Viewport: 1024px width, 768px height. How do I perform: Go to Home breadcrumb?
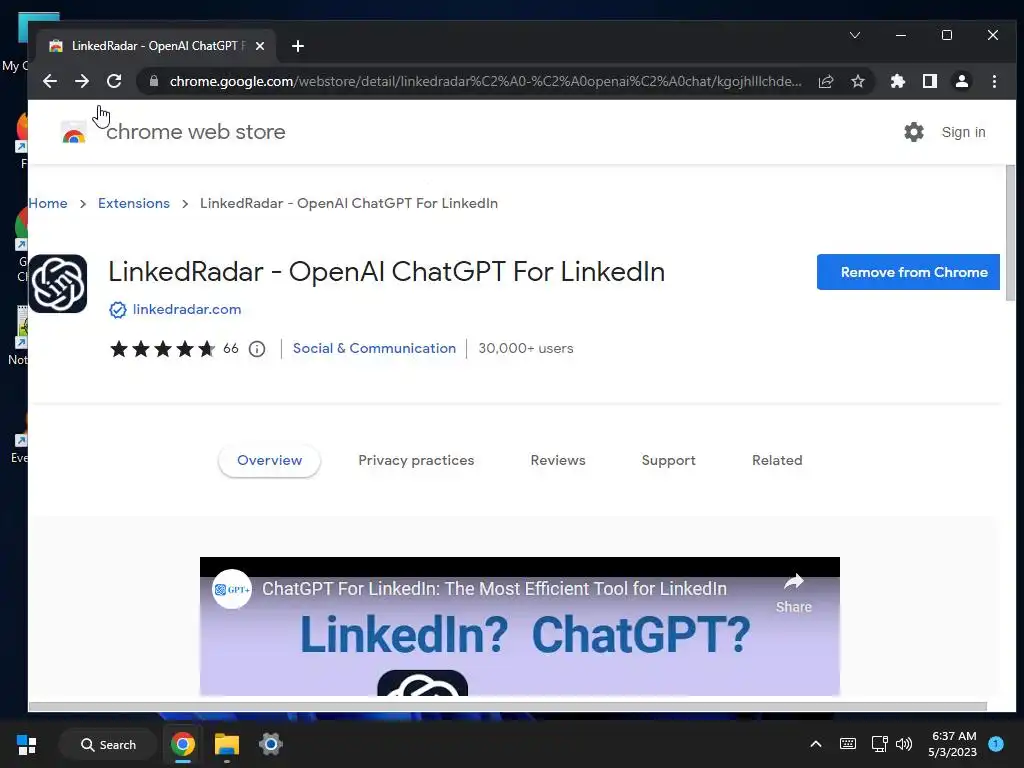pos(48,203)
